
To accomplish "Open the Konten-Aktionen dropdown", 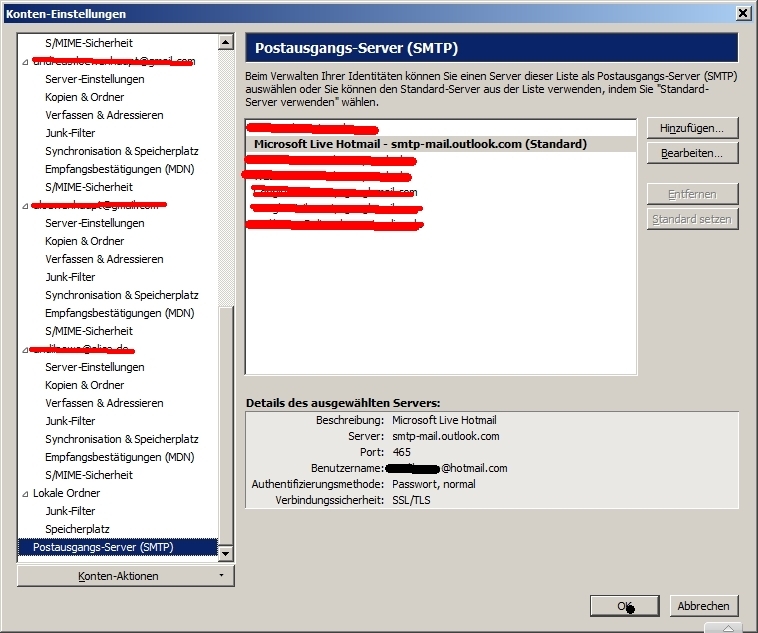I will coord(126,576).
